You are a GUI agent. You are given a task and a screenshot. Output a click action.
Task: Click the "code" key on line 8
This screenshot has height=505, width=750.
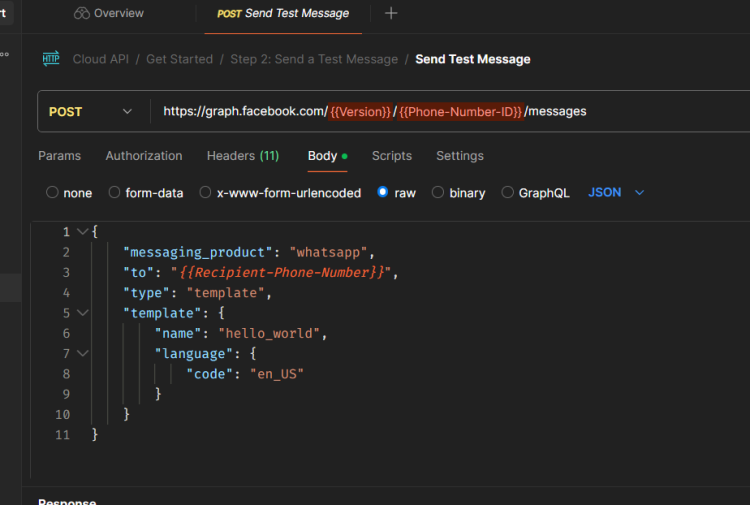[210, 374]
